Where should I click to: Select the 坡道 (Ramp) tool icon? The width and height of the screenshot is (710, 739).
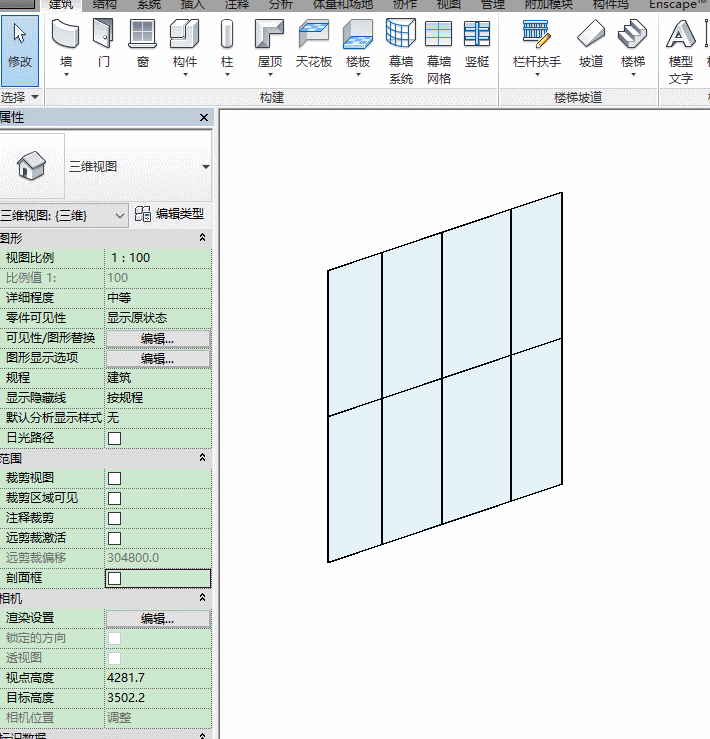click(x=591, y=34)
